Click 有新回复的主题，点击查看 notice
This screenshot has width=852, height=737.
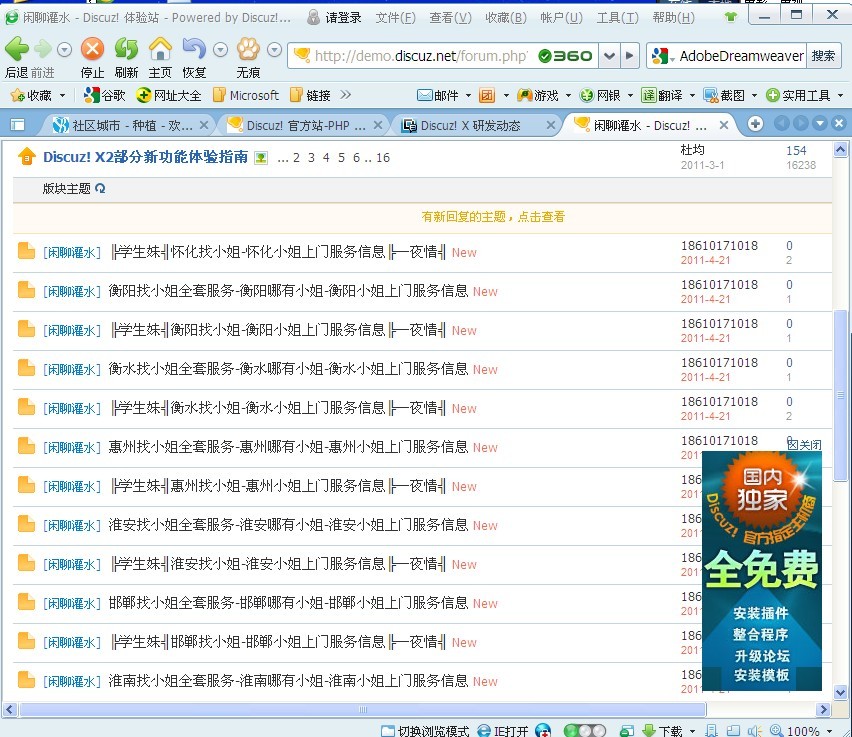point(493,217)
